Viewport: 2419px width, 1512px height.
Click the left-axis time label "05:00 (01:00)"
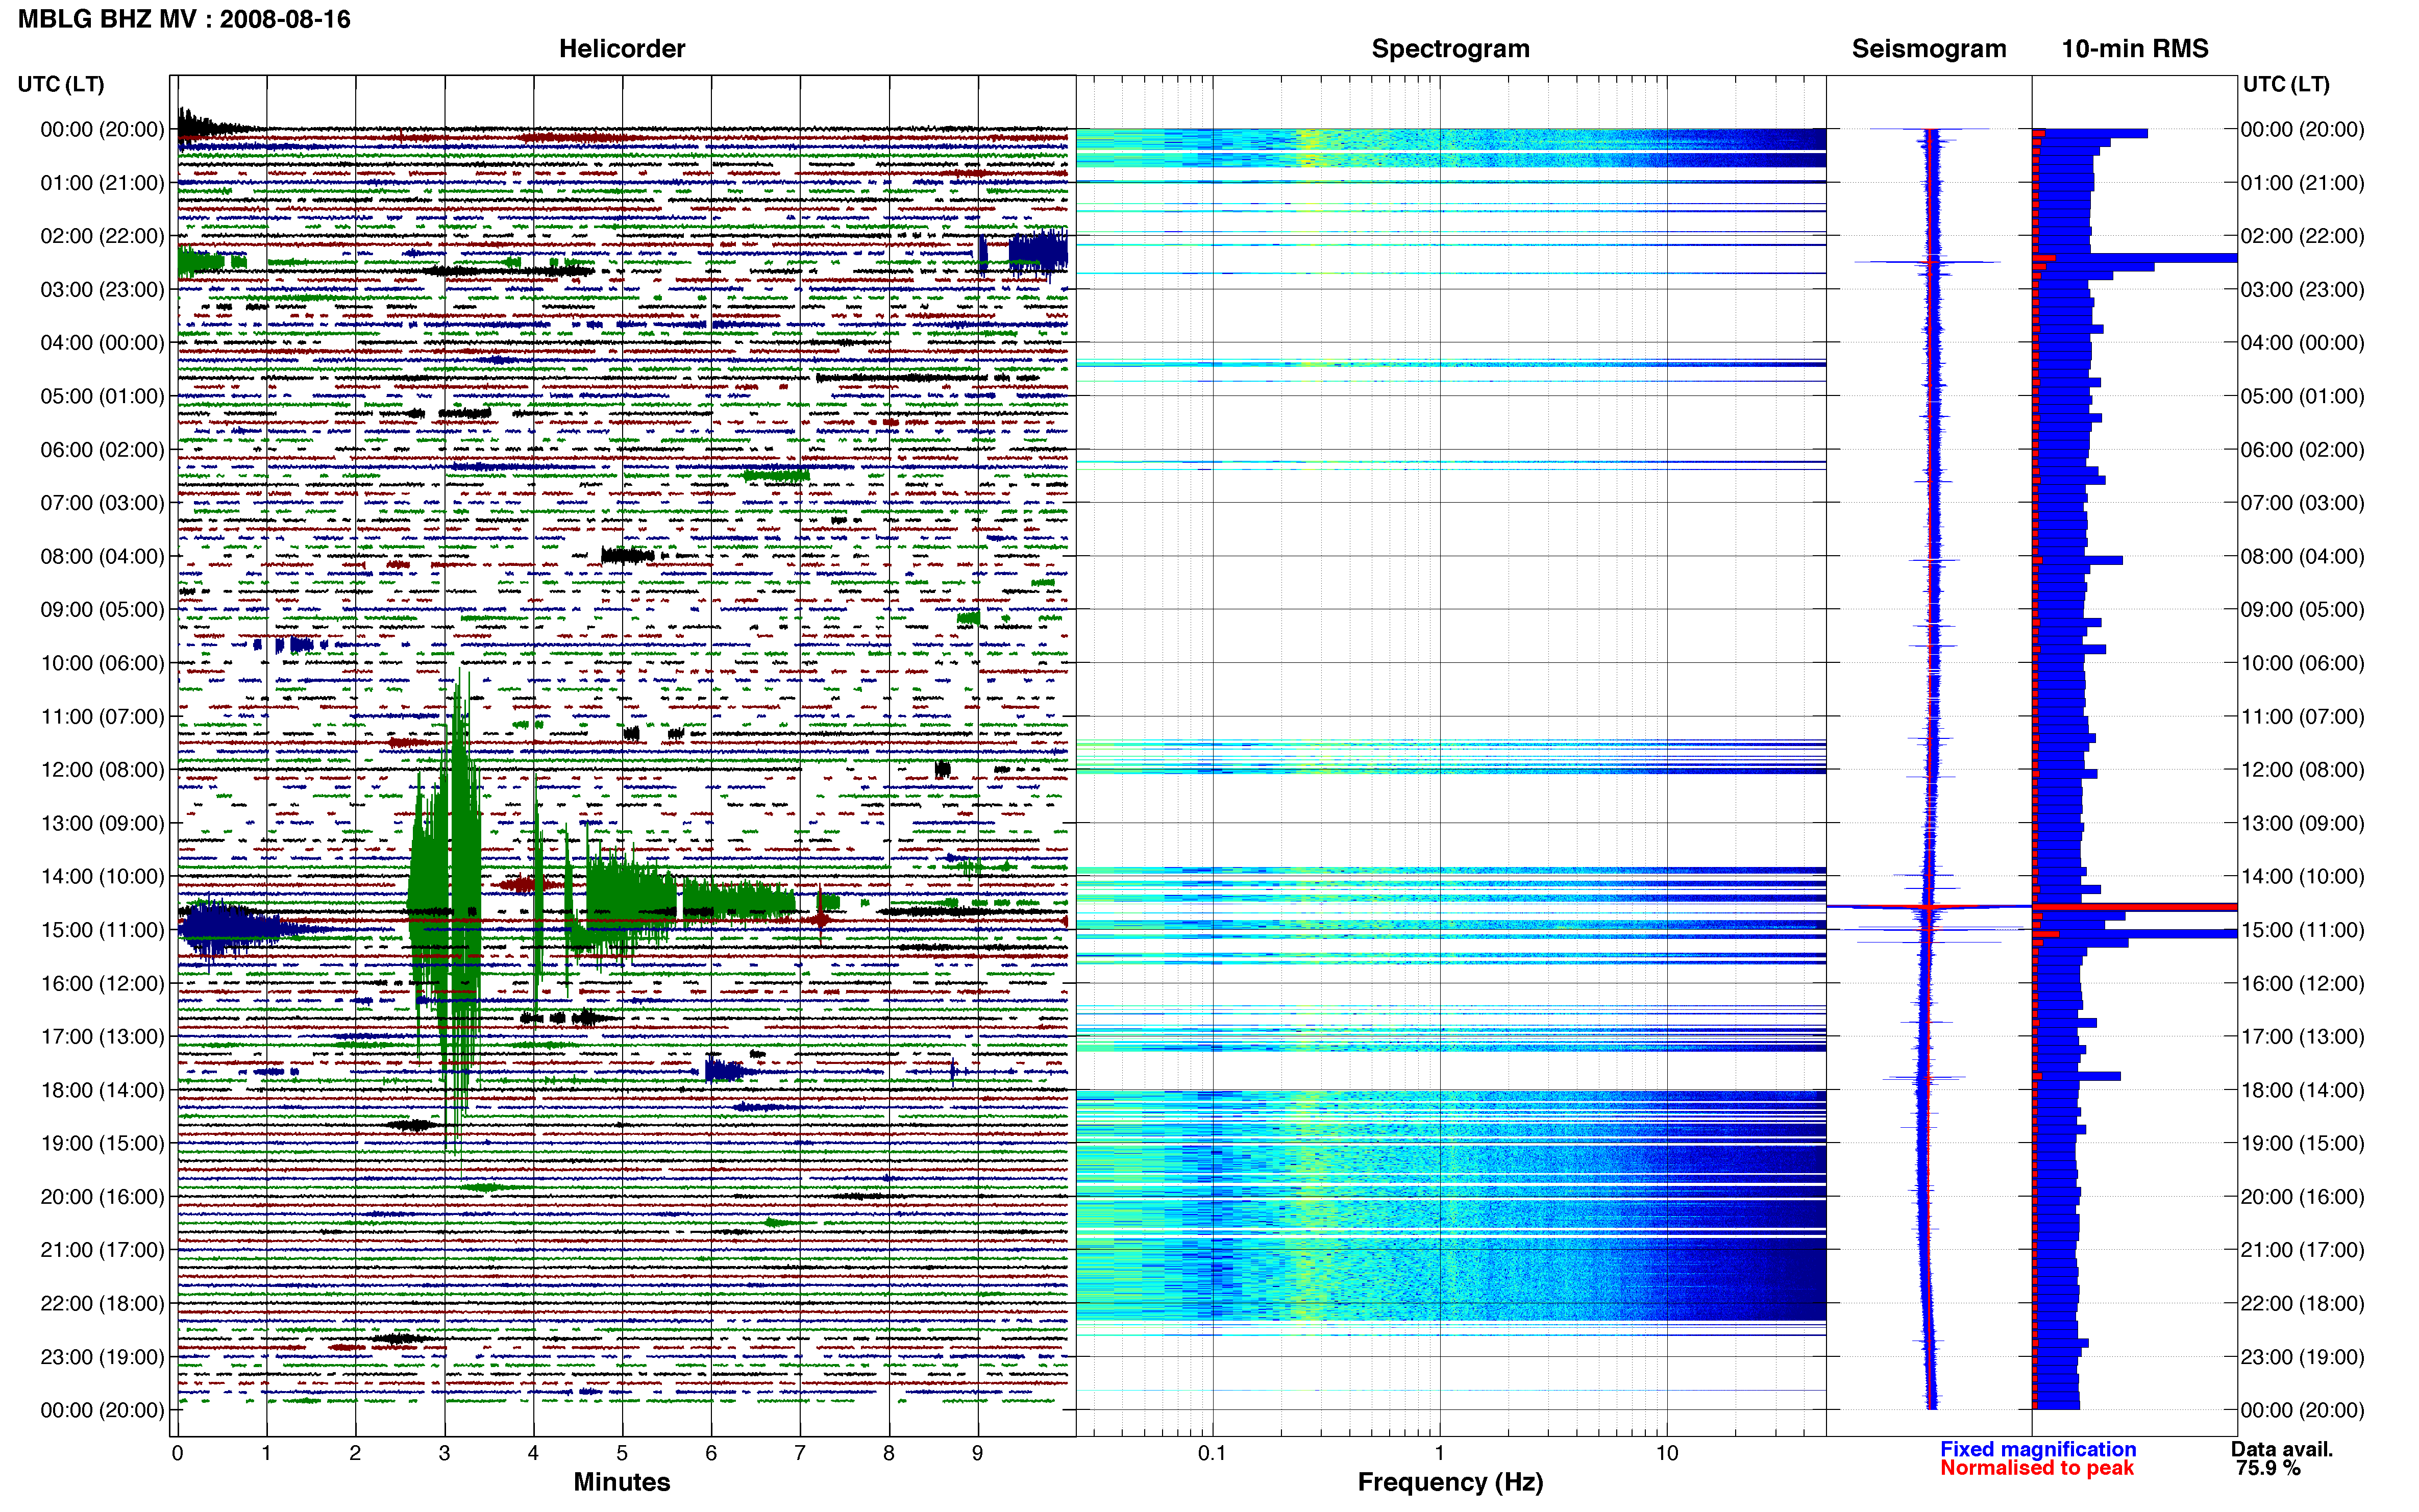[x=102, y=396]
